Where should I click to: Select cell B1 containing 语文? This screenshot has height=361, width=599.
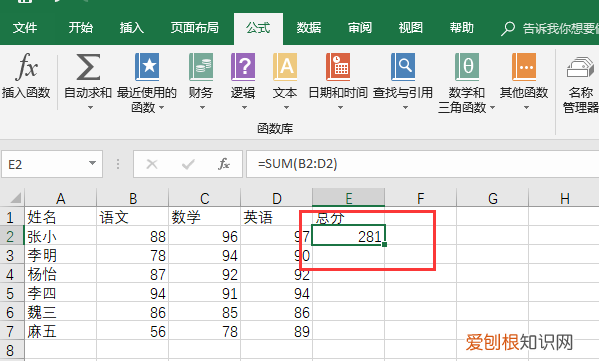(133, 217)
